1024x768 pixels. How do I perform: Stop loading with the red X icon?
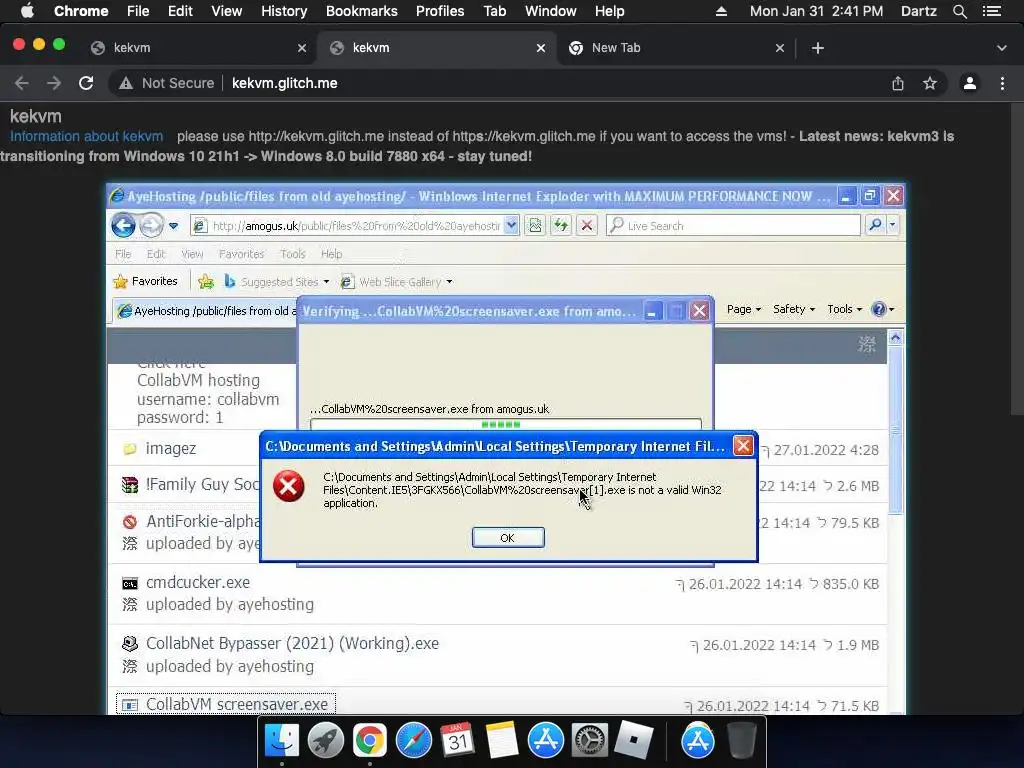click(x=586, y=225)
